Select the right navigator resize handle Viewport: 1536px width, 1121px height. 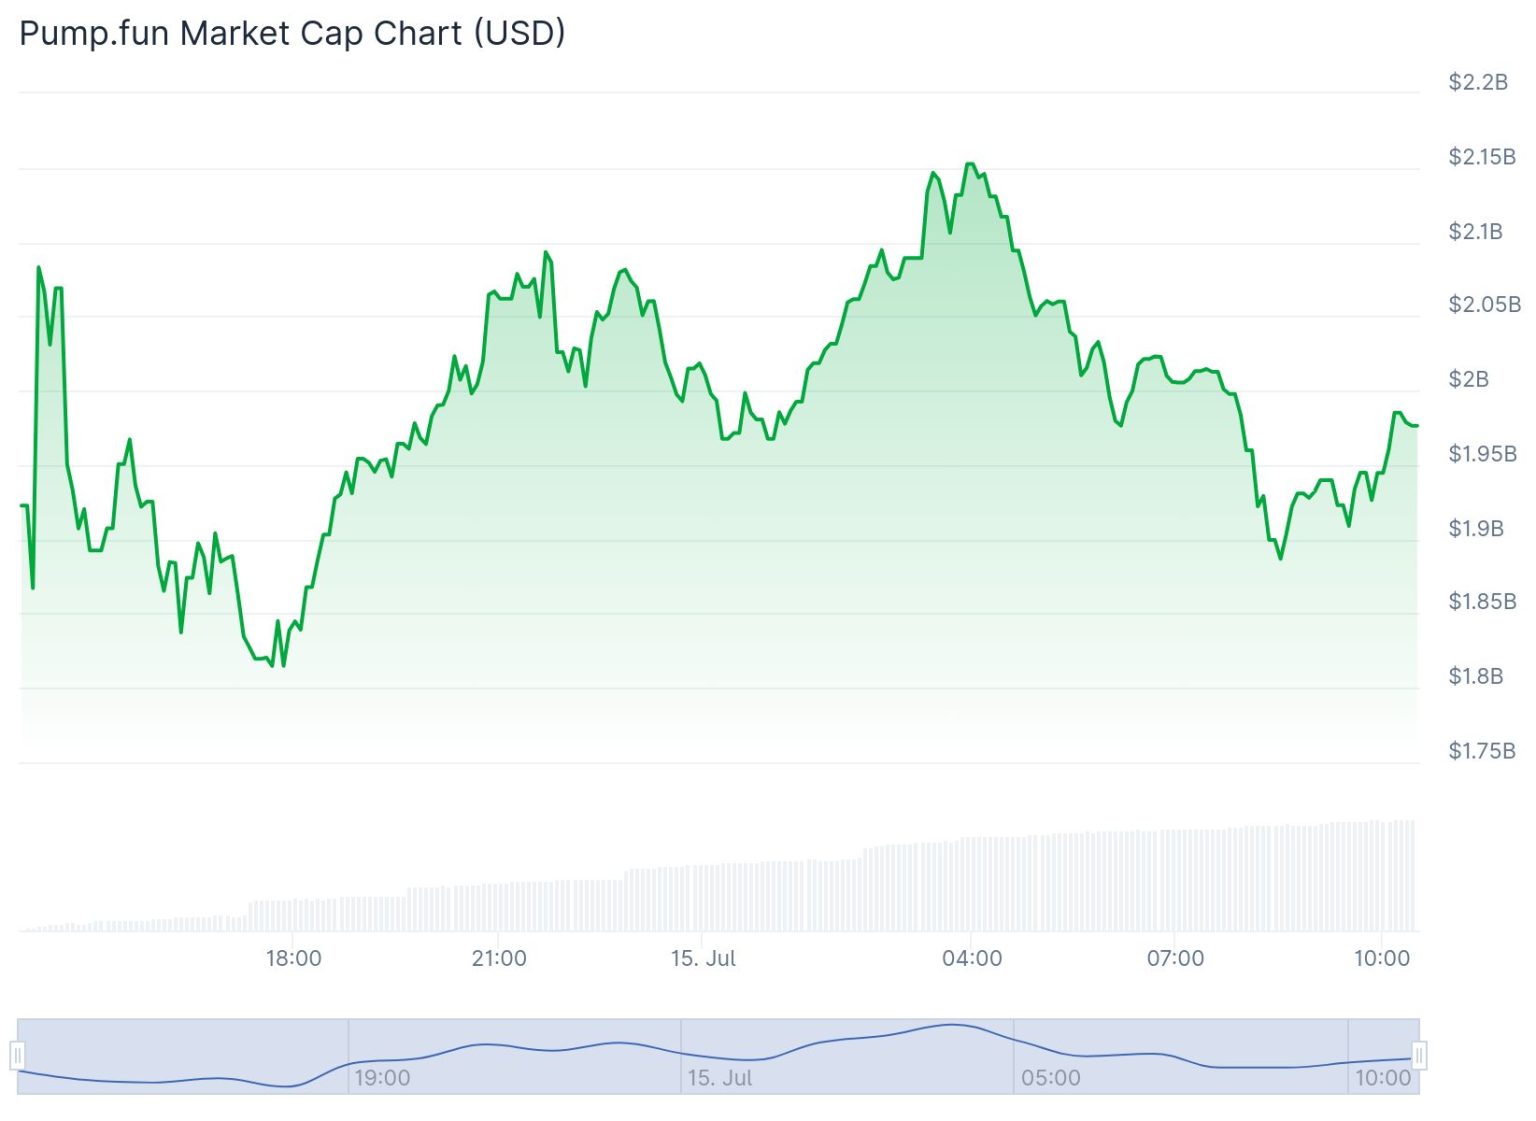(x=1422, y=1054)
